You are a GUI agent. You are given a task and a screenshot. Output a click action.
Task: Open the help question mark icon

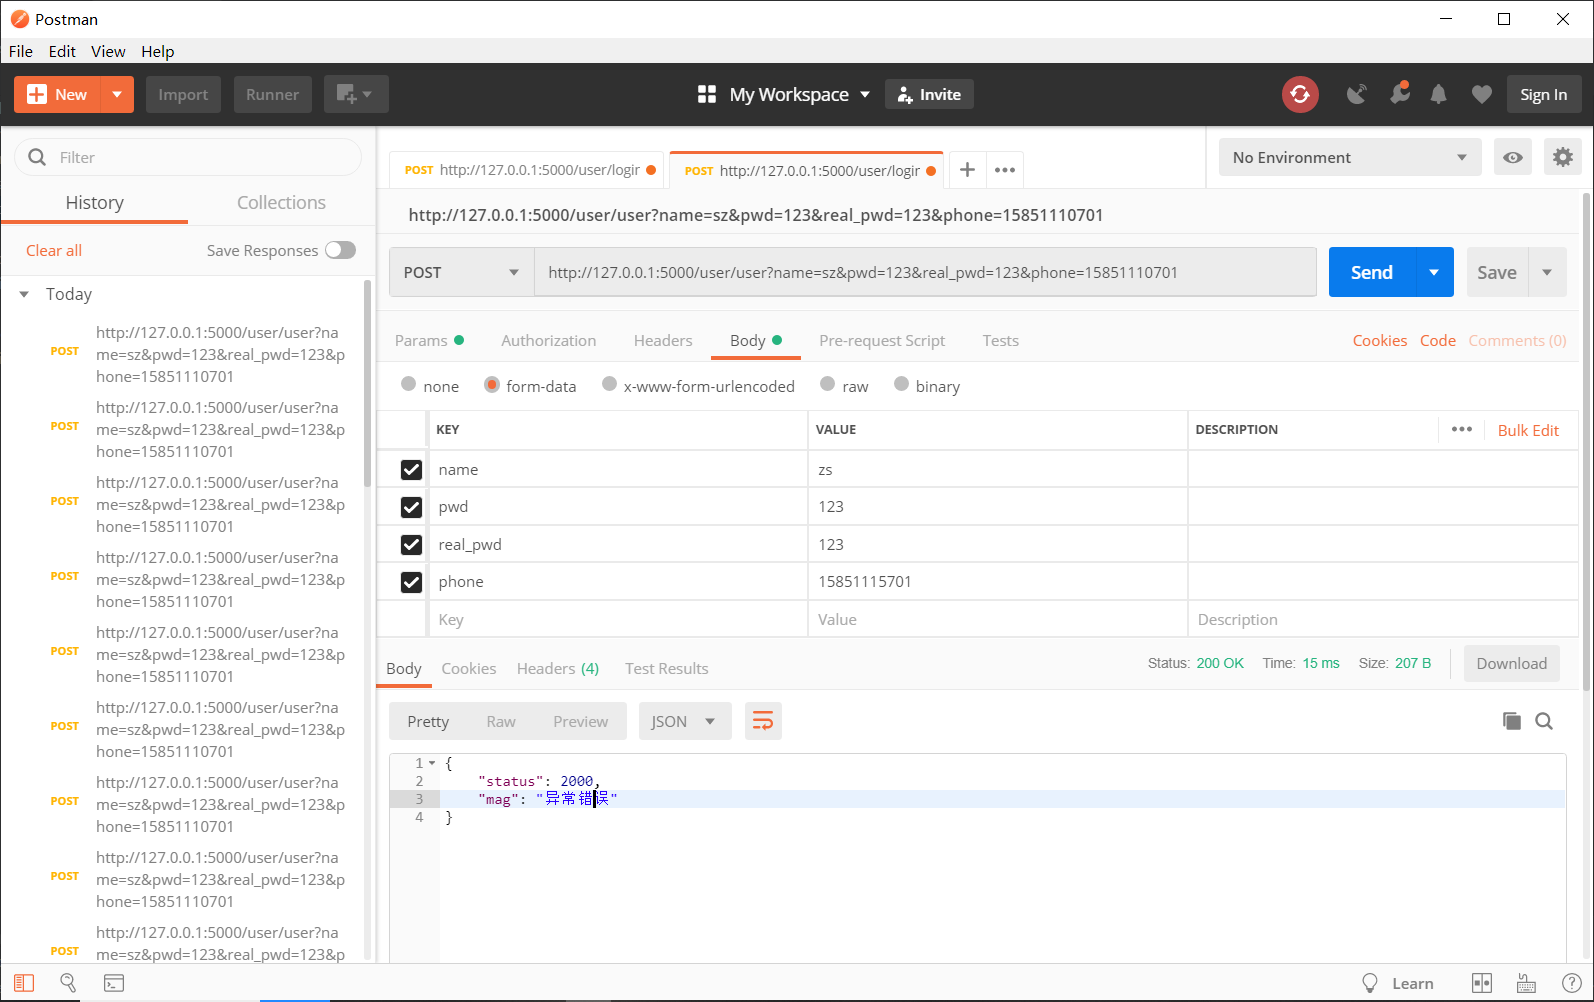click(x=1571, y=983)
